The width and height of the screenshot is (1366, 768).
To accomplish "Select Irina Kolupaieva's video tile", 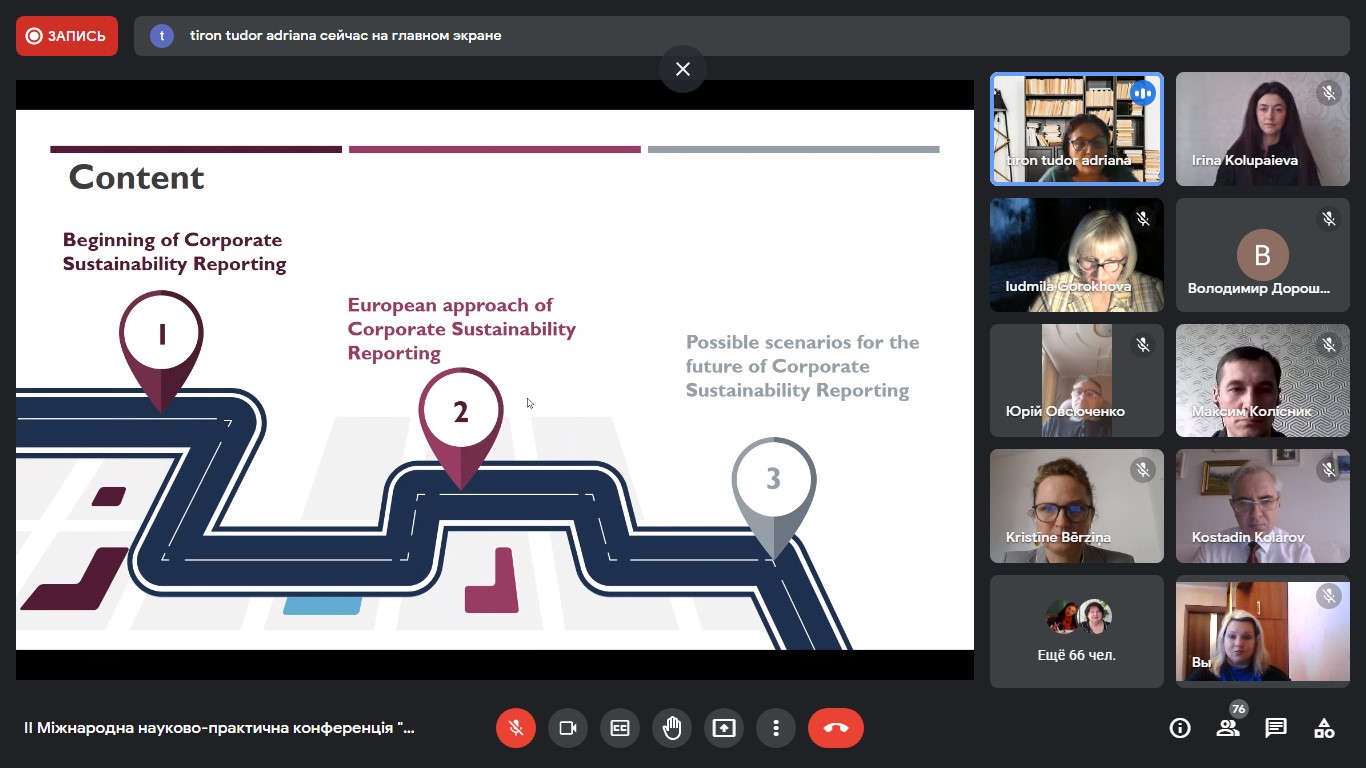I will (x=1262, y=129).
